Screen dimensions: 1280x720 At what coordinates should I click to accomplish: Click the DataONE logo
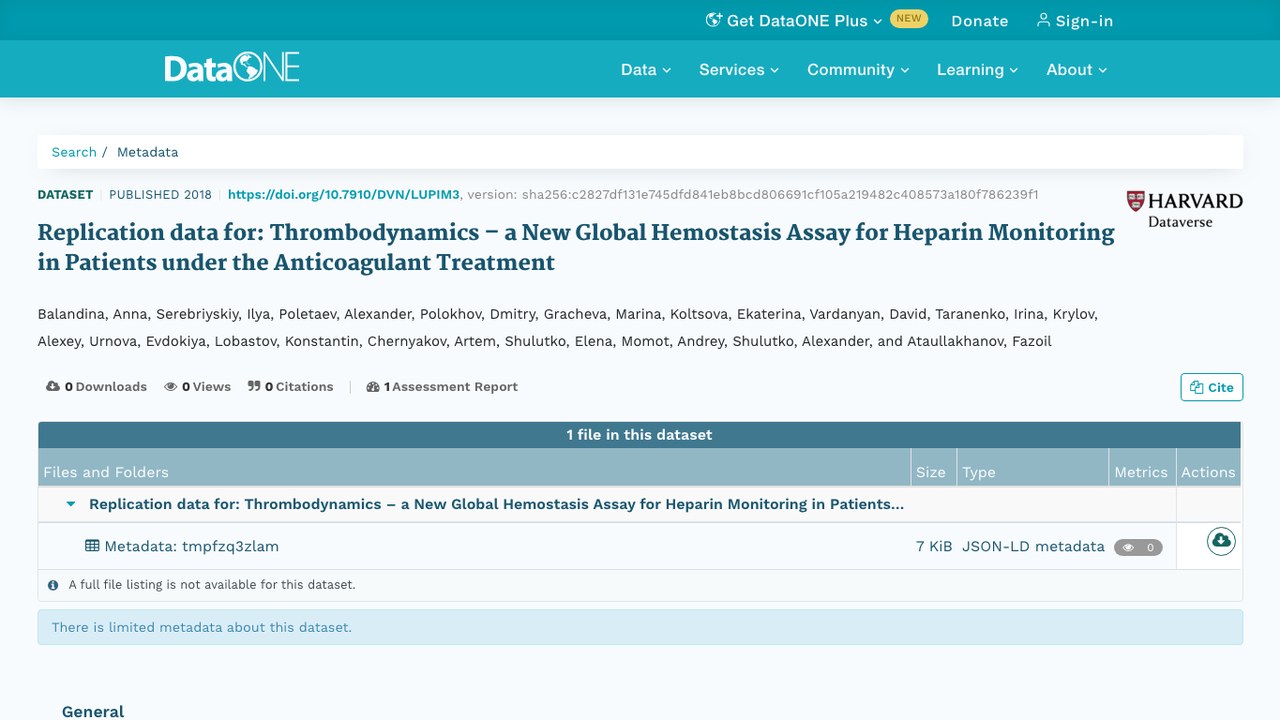232,69
